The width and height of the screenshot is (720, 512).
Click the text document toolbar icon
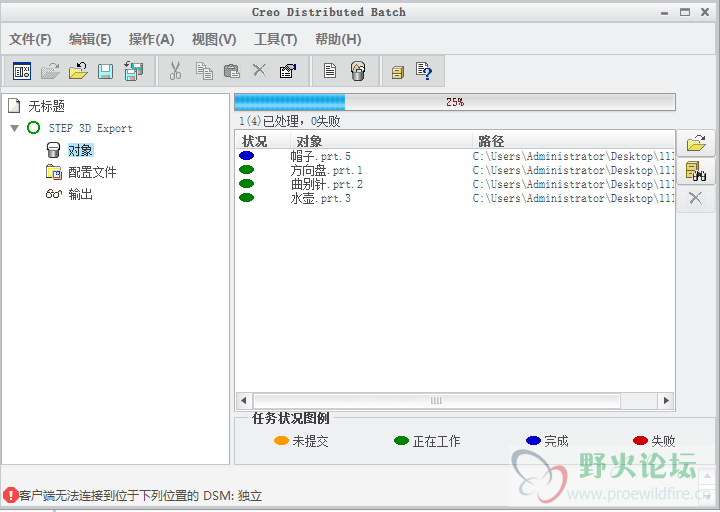coord(330,71)
